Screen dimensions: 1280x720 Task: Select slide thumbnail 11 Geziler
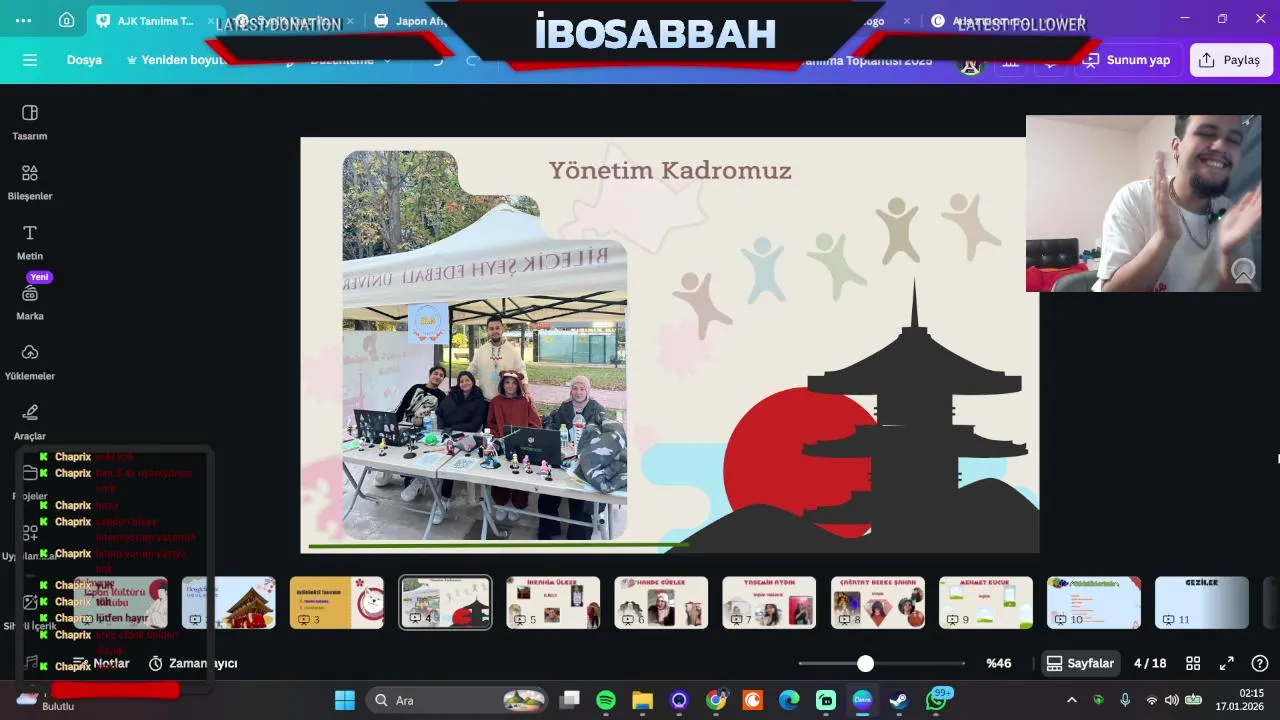(1202, 602)
